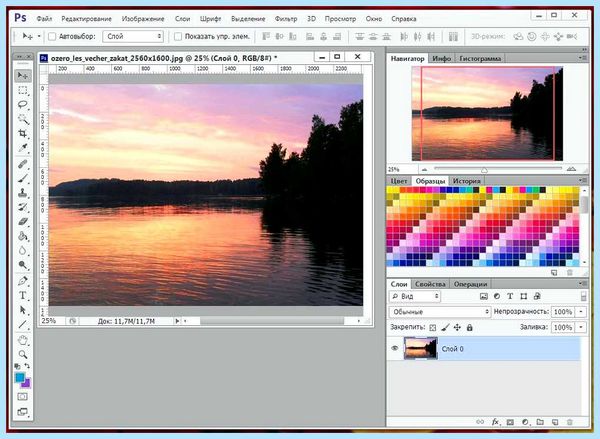Toggle lock image pixels
This screenshot has width=600, height=439.
(x=445, y=328)
